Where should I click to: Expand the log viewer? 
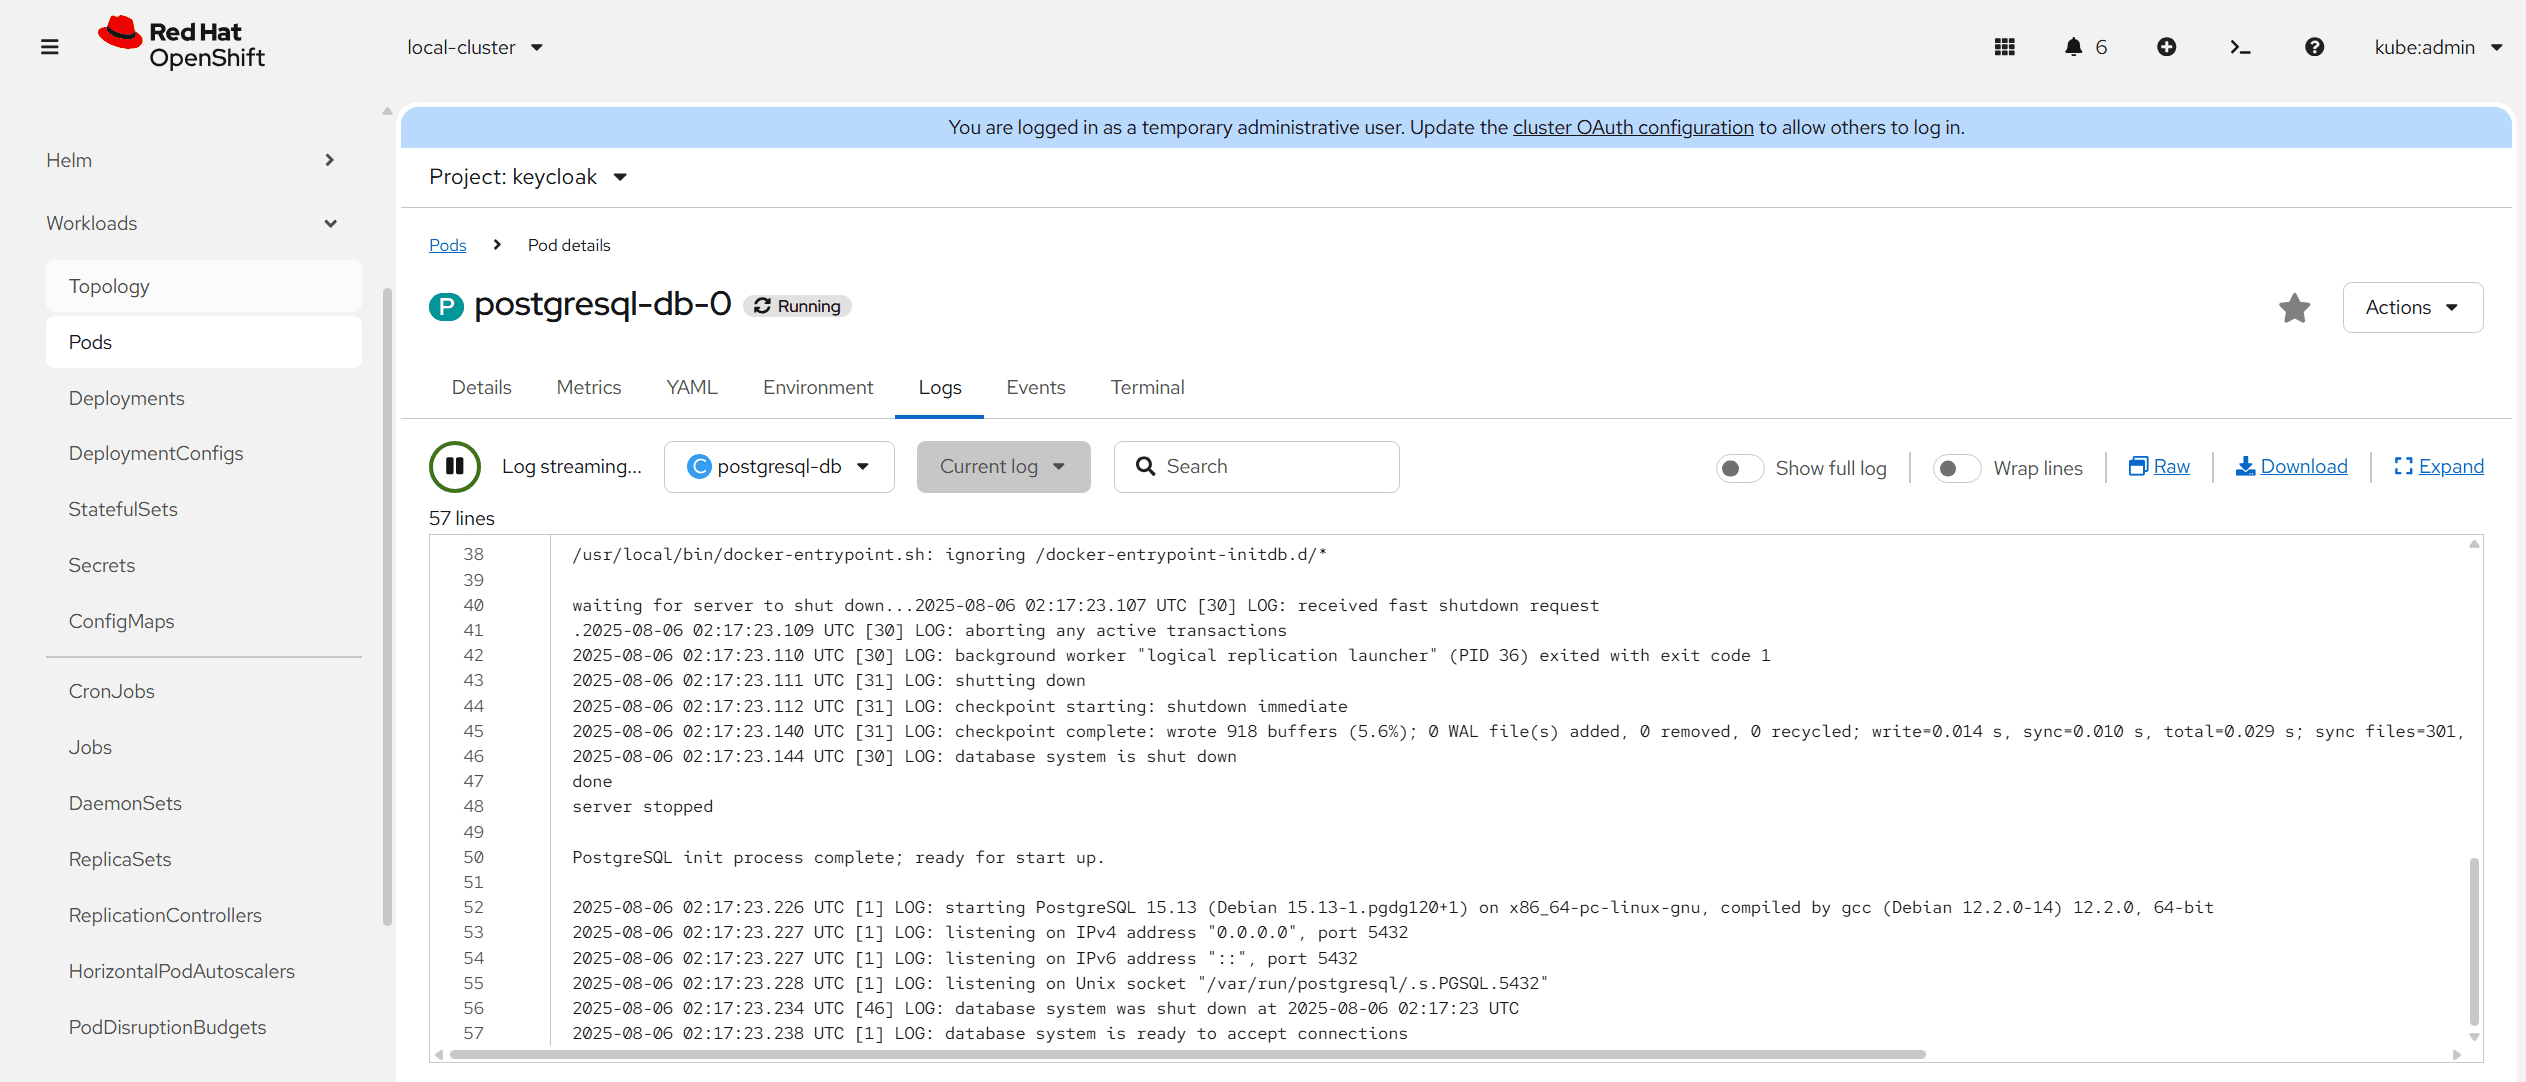[x=2438, y=467]
